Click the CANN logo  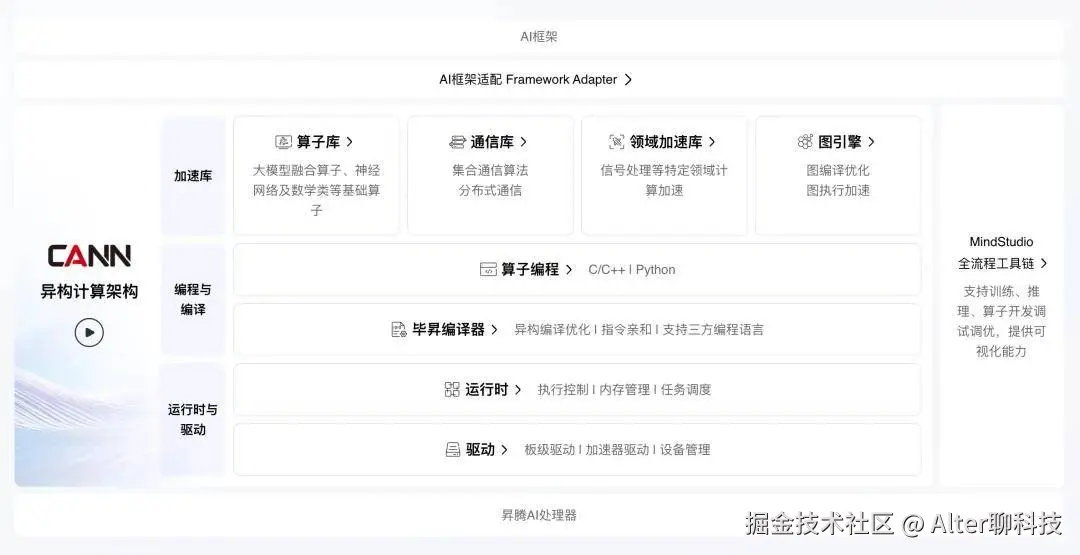coord(90,255)
